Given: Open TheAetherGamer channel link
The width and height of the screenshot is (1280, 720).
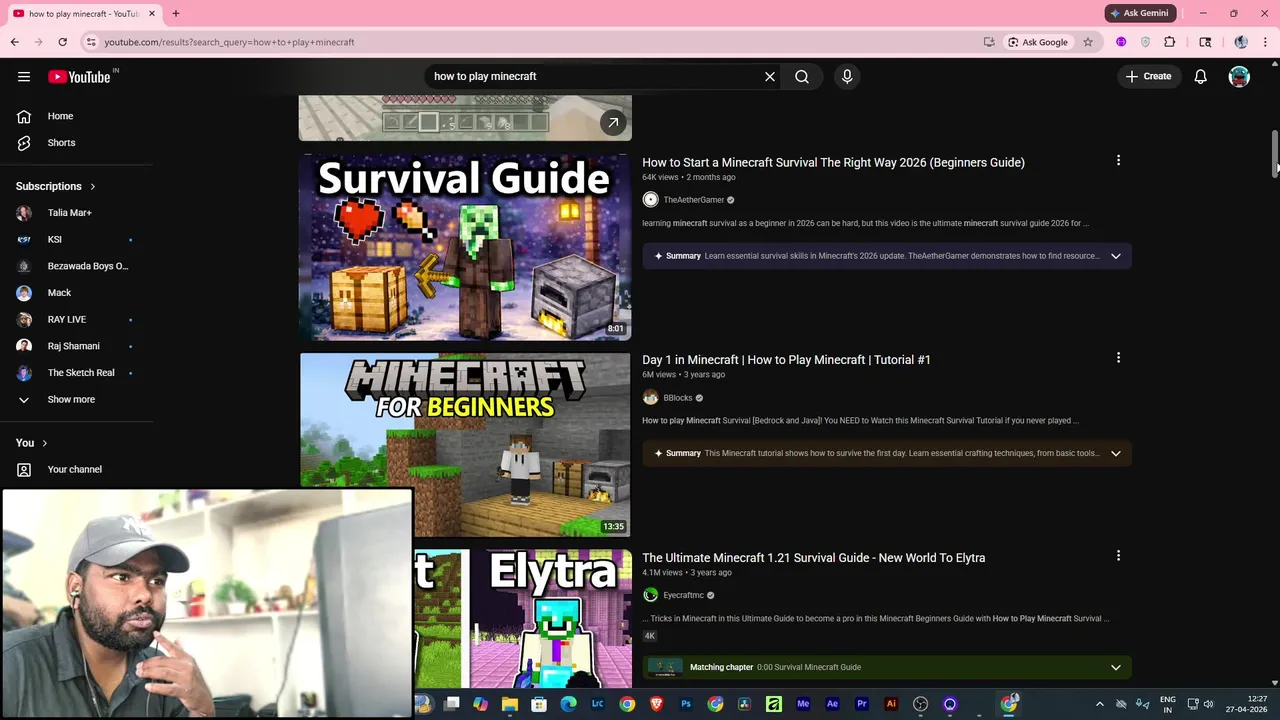Looking at the screenshot, I should click(x=693, y=200).
